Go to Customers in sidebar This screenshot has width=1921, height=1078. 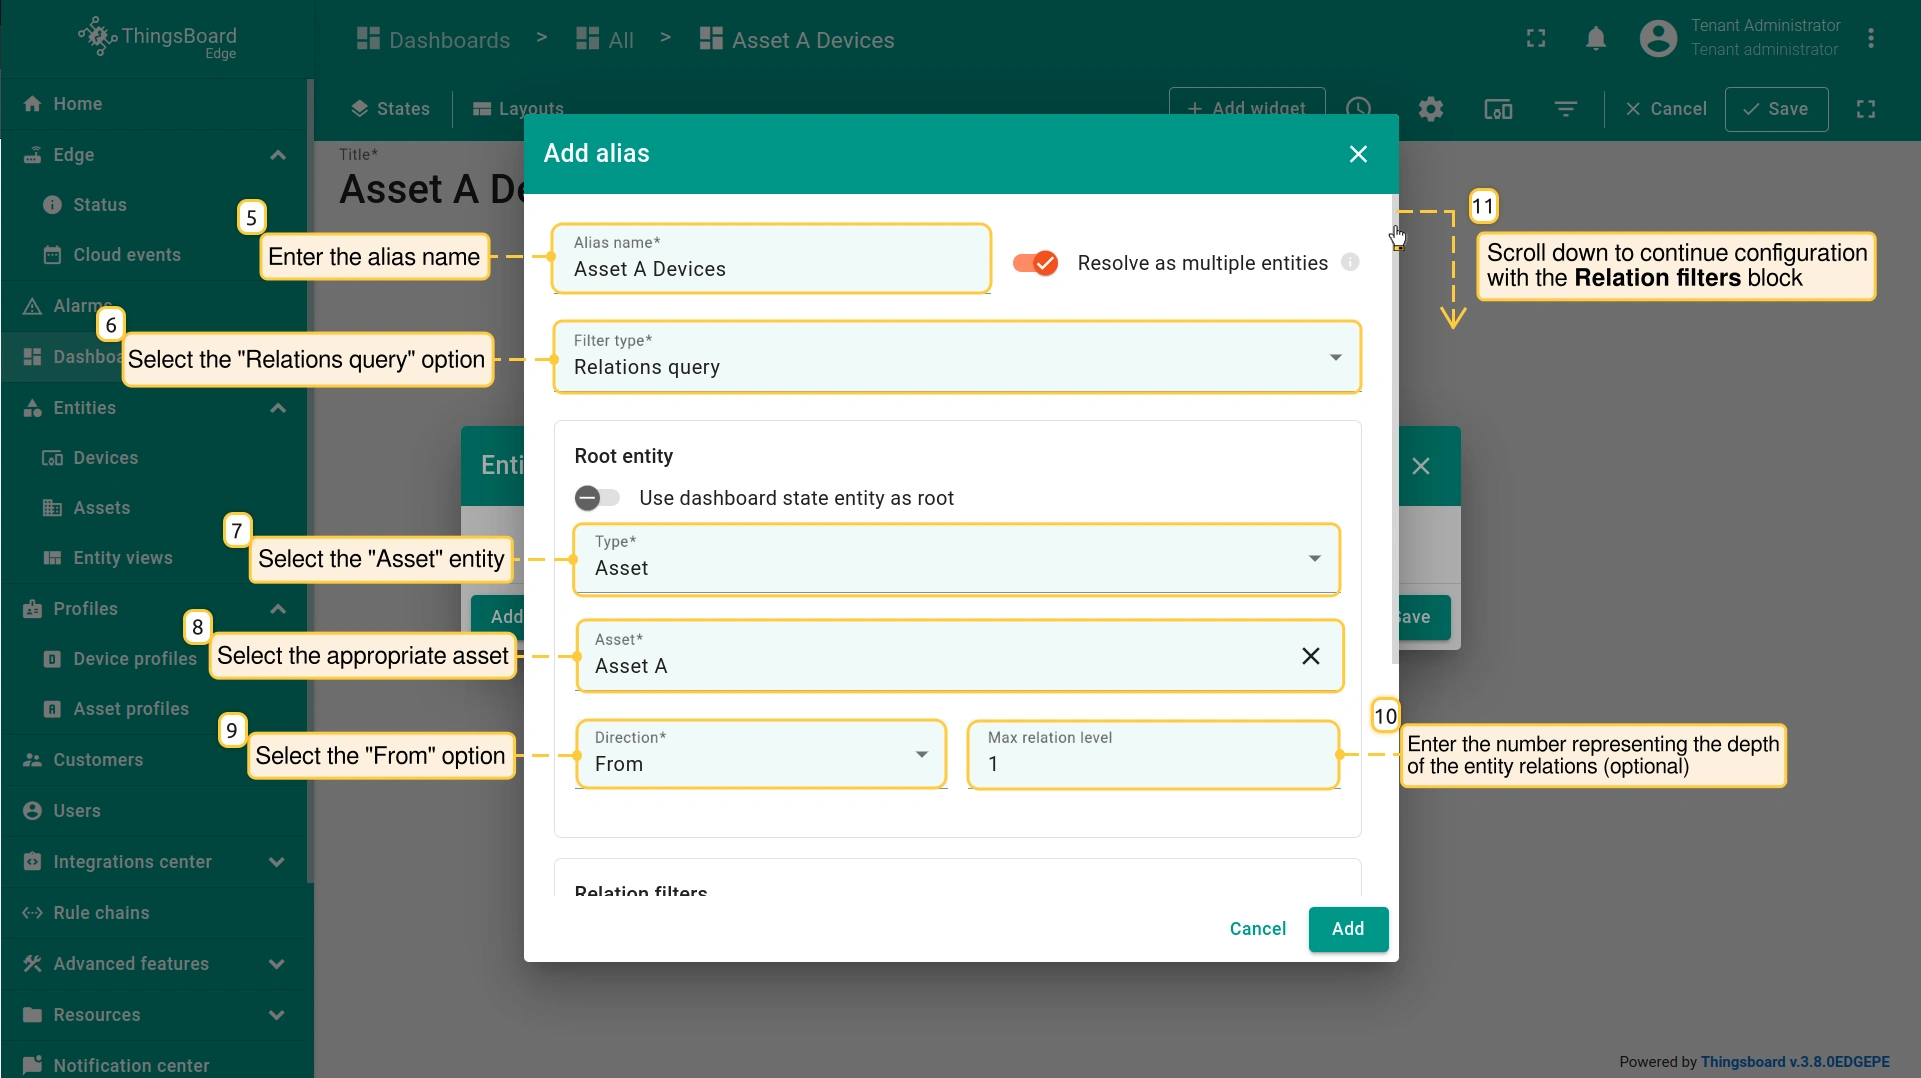(x=98, y=760)
